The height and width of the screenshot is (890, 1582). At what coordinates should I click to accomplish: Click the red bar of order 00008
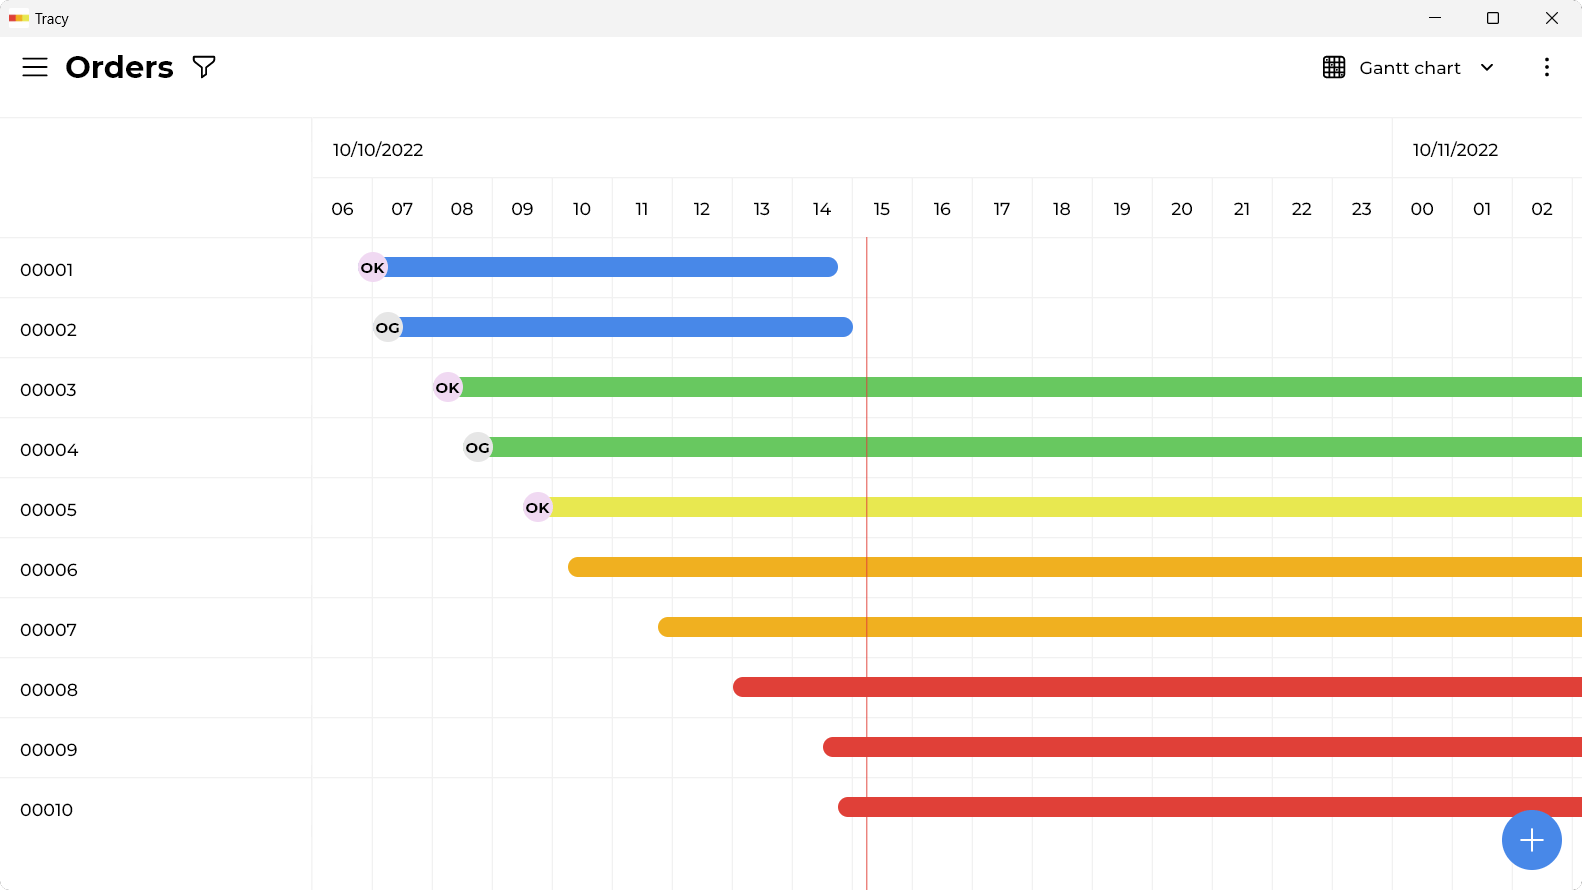click(1157, 687)
